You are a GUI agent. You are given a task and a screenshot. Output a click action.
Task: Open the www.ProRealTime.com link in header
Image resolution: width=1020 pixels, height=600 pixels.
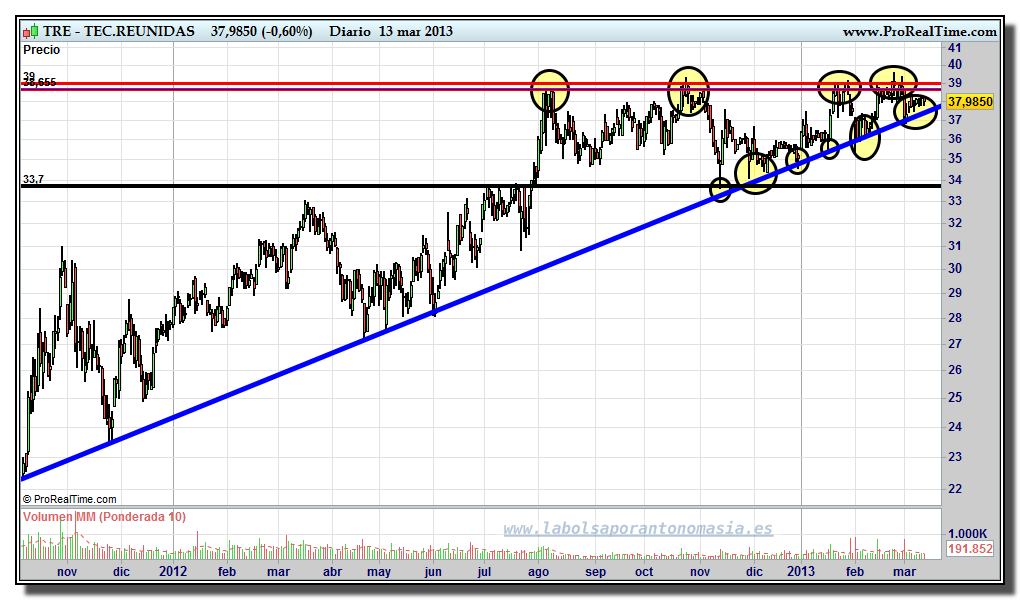pyautogui.click(x=919, y=31)
